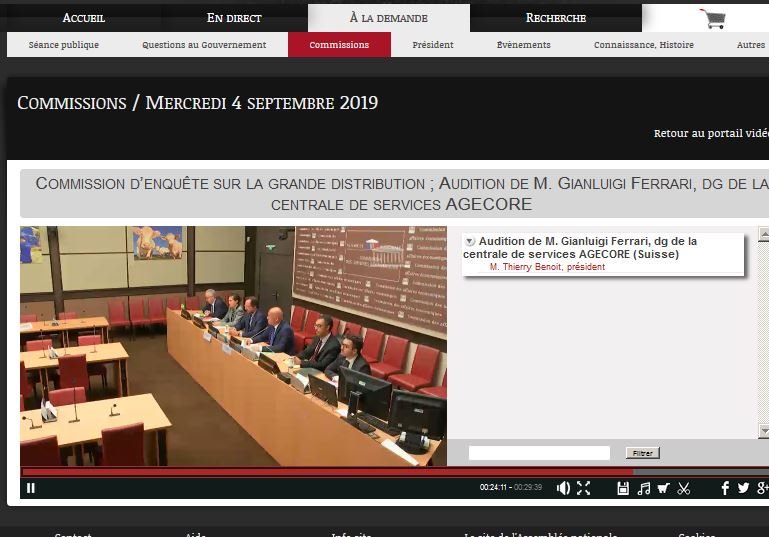Screen dimensions: 769x537
Task: Select Séance publique in the submenu
Action: tap(64, 45)
